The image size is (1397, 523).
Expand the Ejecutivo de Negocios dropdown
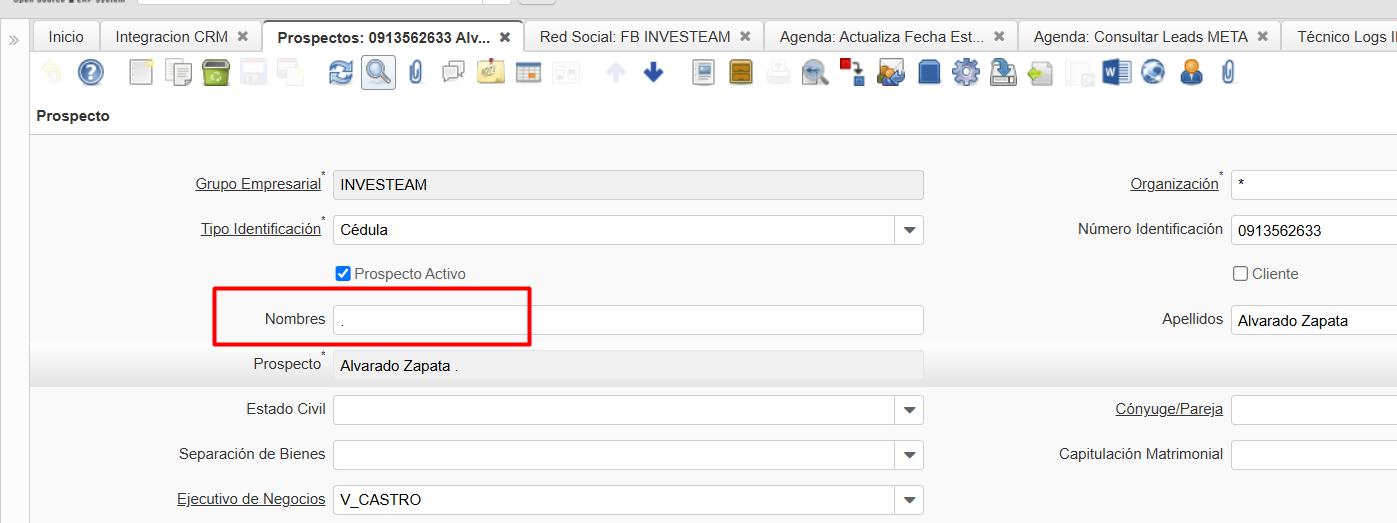909,500
